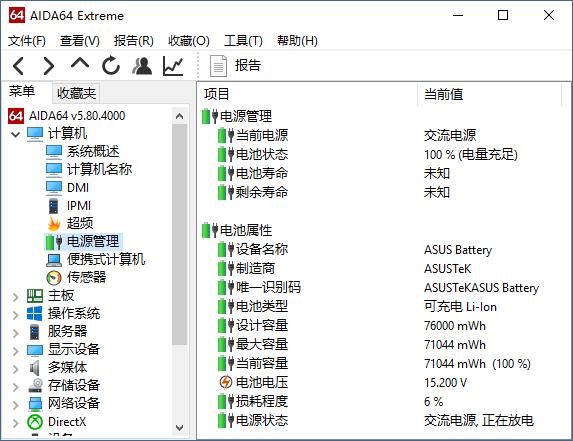Click the lightning voltage icon beside 电池电压
This screenshot has width=573, height=441.
(226, 383)
